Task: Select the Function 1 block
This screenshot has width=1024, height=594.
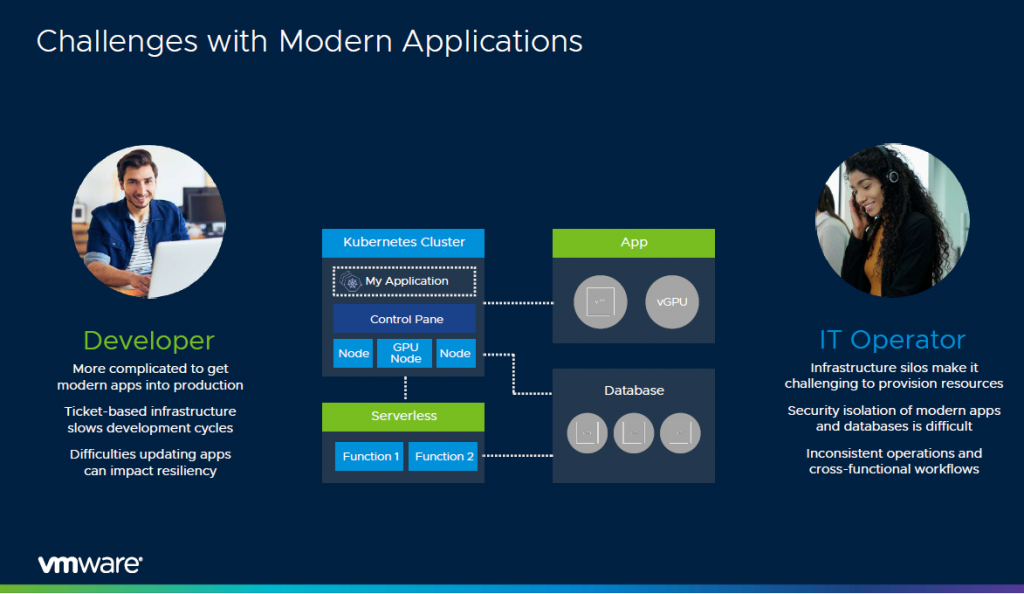Action: 368,456
